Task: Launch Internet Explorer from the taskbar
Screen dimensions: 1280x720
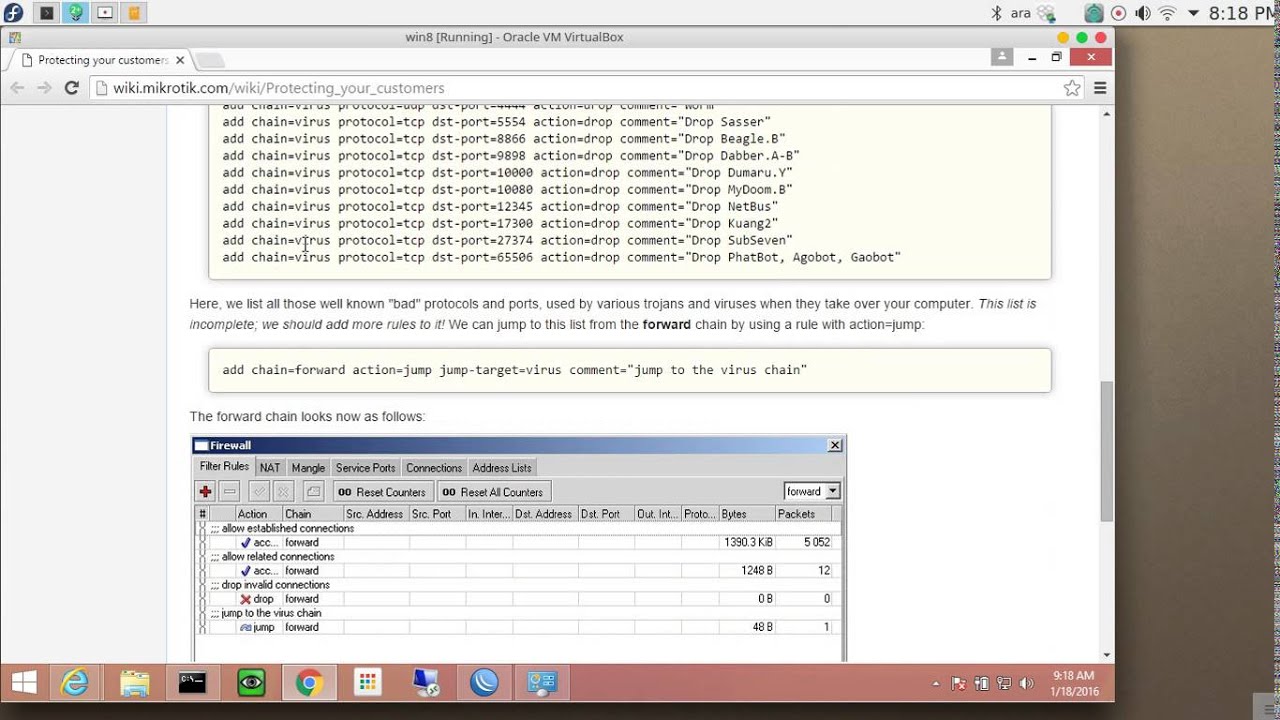Action: [74, 683]
